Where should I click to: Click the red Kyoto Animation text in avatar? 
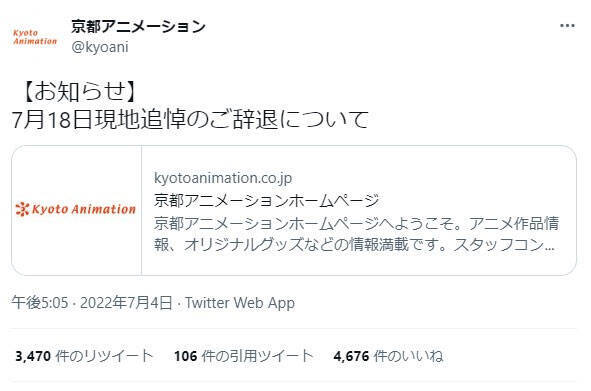(35, 37)
